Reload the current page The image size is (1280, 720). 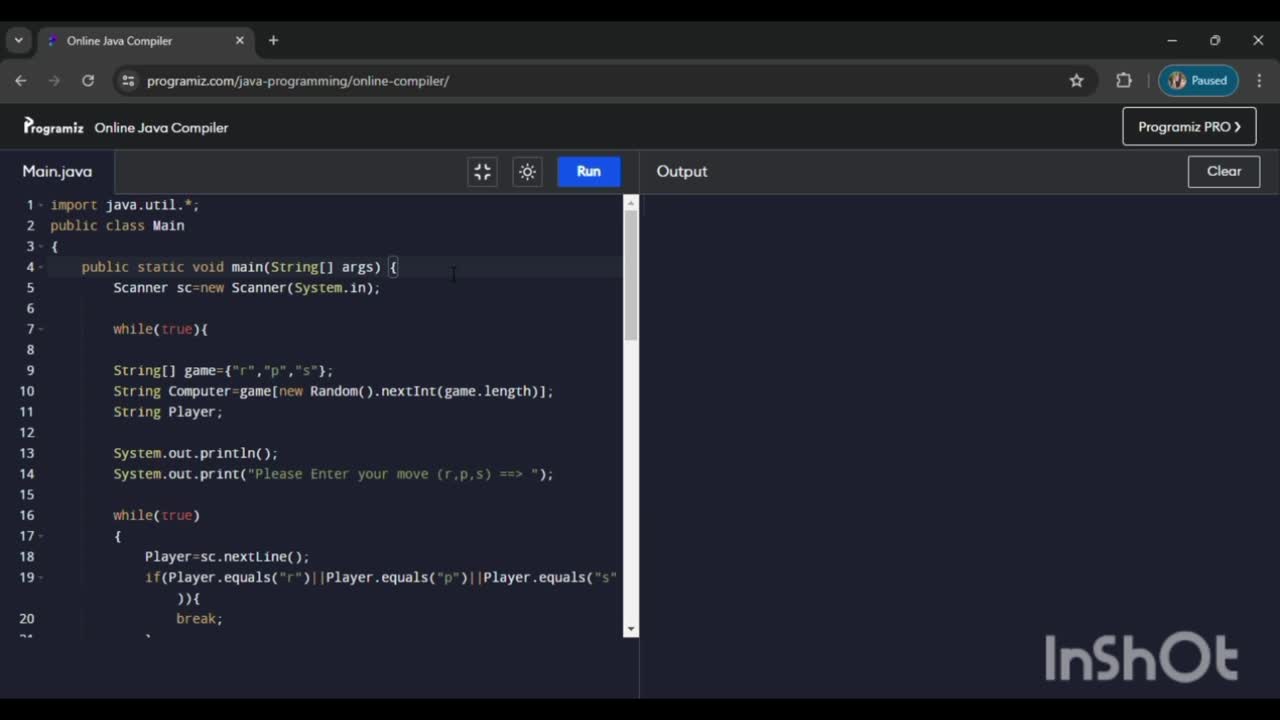click(88, 81)
